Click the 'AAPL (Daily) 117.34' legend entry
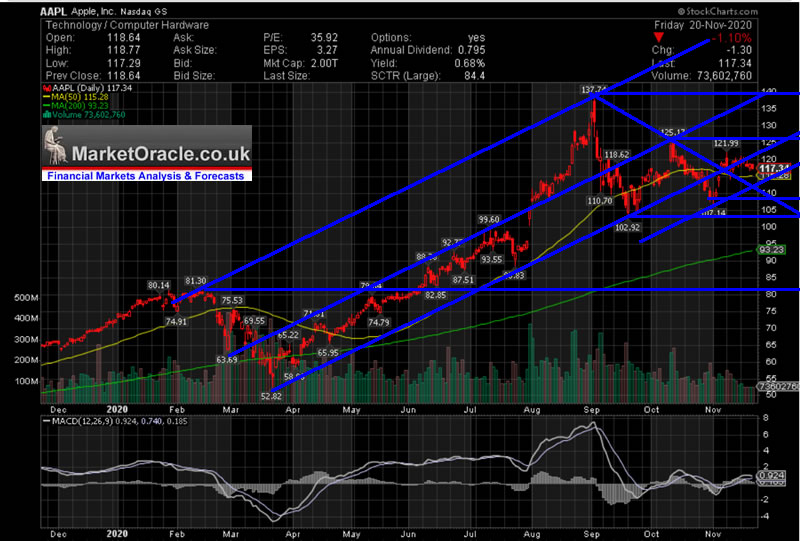 coord(89,88)
